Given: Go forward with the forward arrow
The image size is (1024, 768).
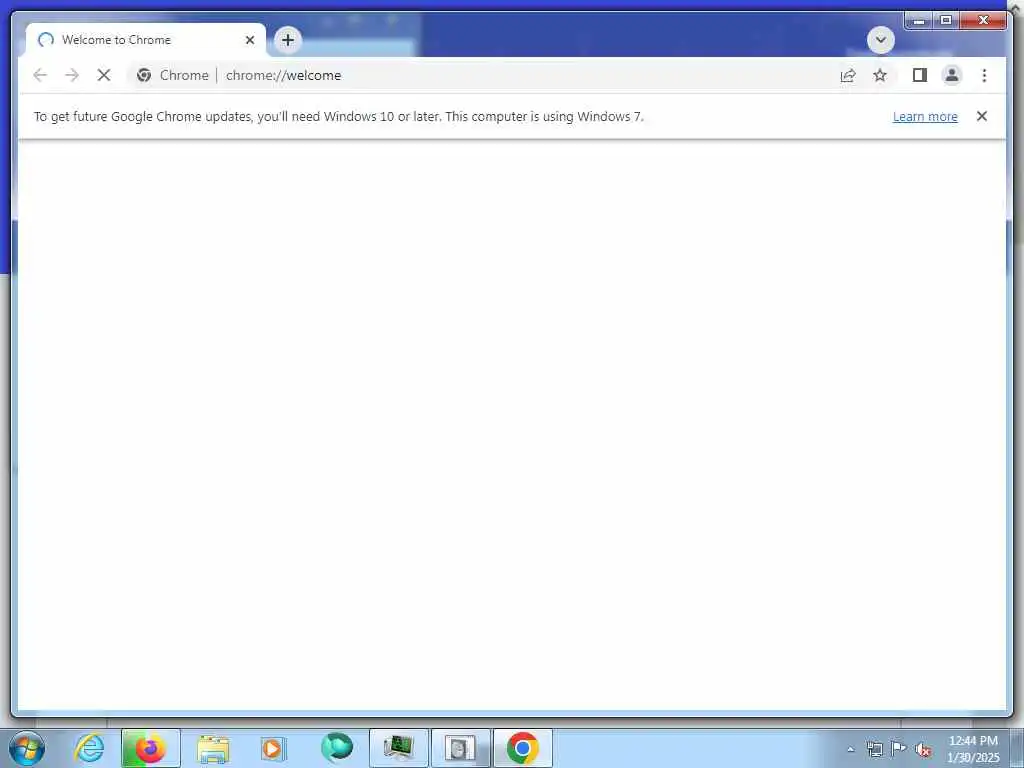Looking at the screenshot, I should [72, 75].
